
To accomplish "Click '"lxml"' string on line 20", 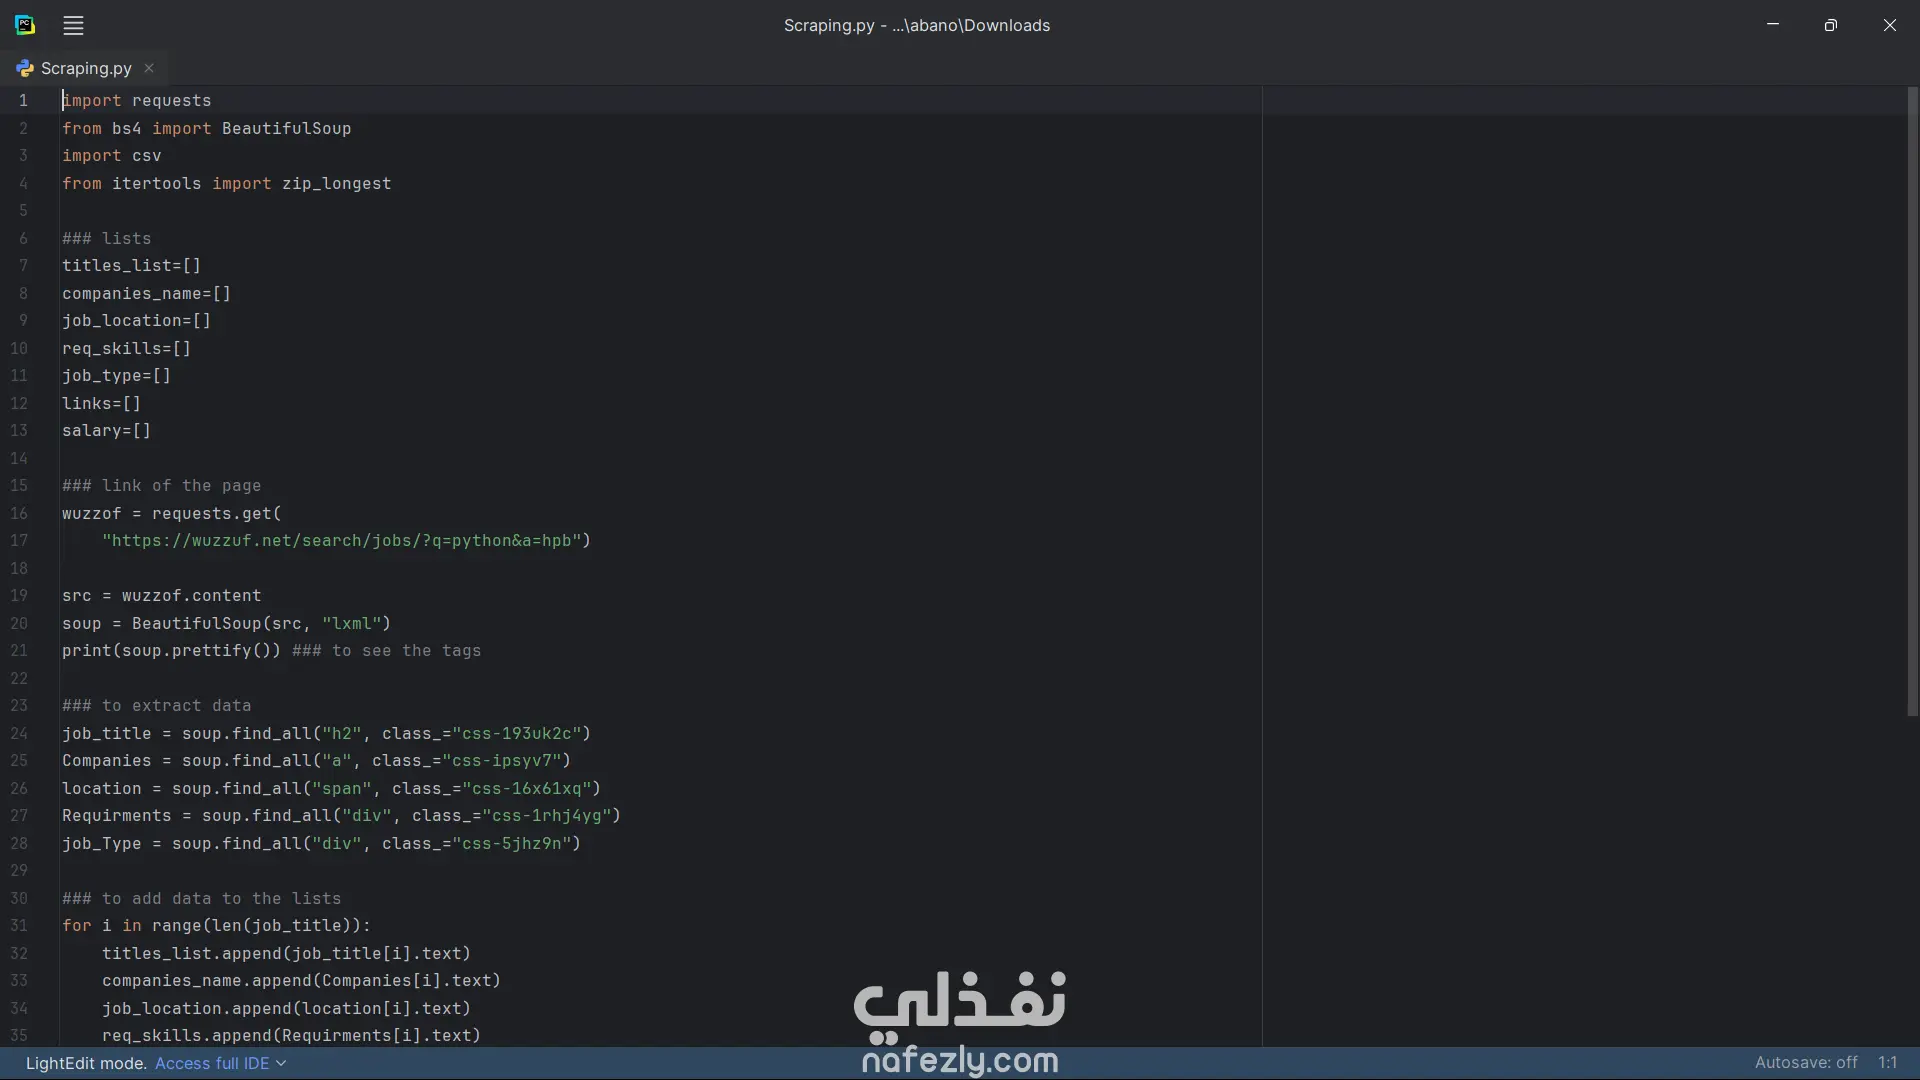I will click(x=351, y=623).
